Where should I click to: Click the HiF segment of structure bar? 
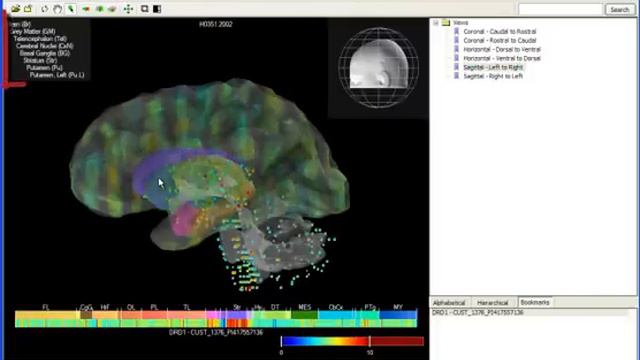(105, 315)
